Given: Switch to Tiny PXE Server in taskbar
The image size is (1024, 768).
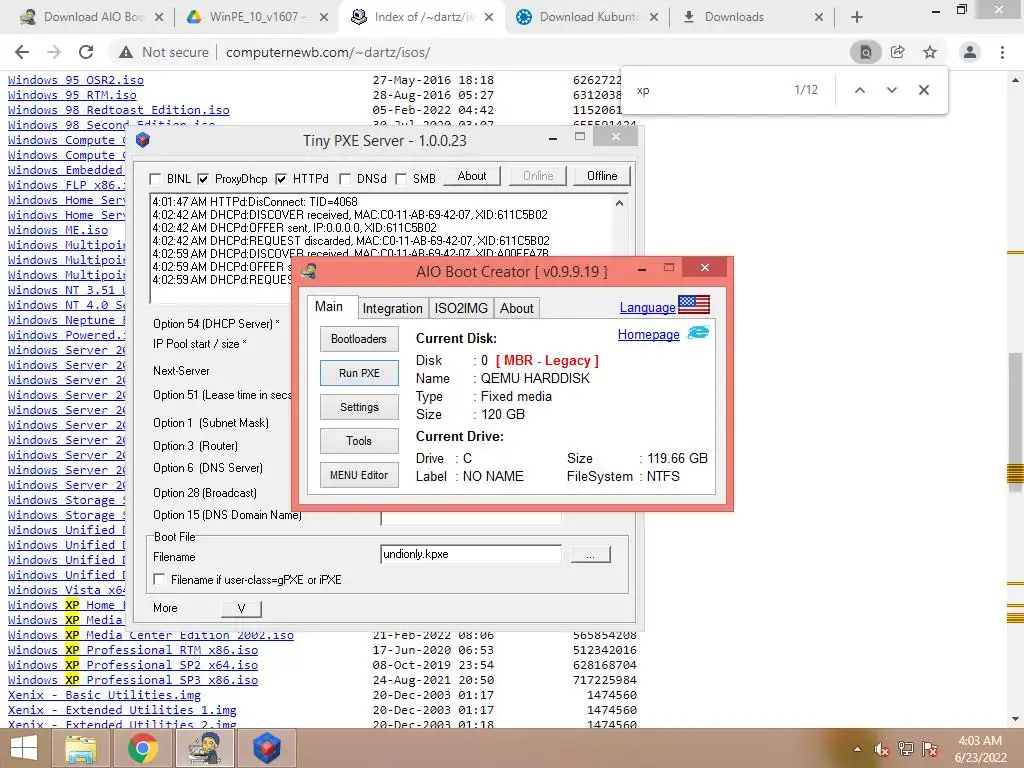Looking at the screenshot, I should [x=266, y=748].
